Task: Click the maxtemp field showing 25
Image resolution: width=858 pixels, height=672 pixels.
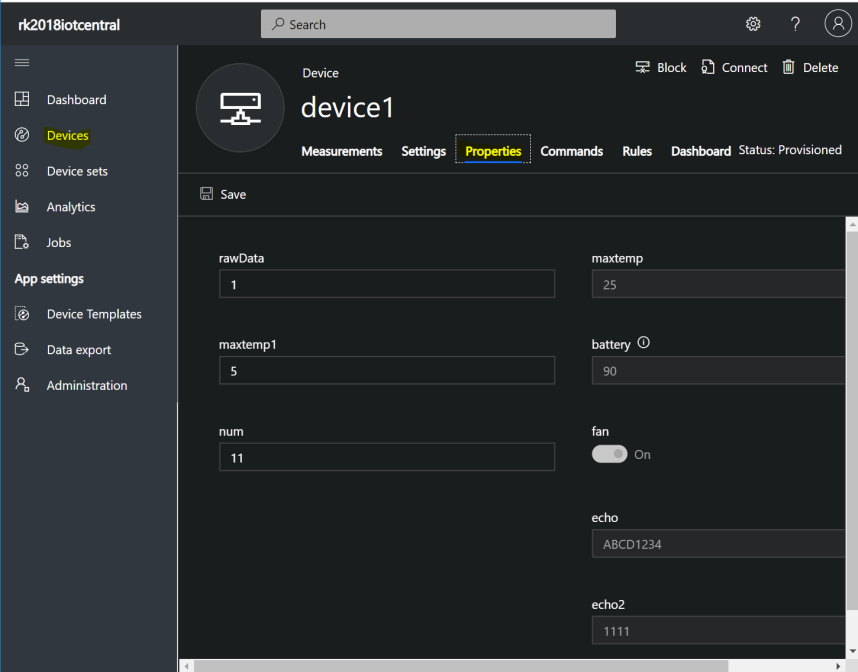Action: [718, 284]
